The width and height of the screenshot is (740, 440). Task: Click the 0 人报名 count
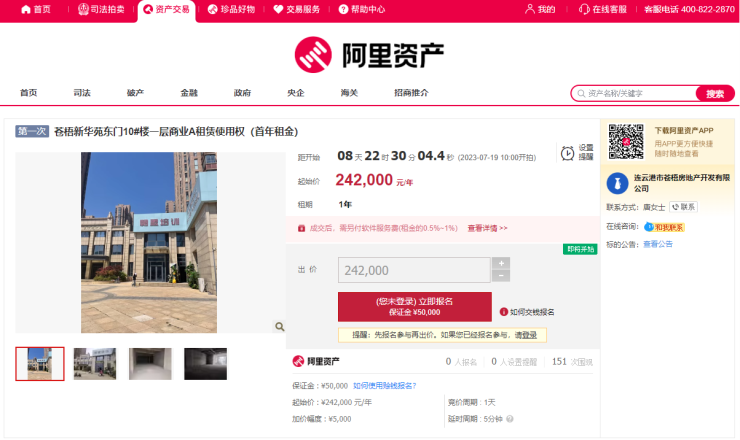461,362
